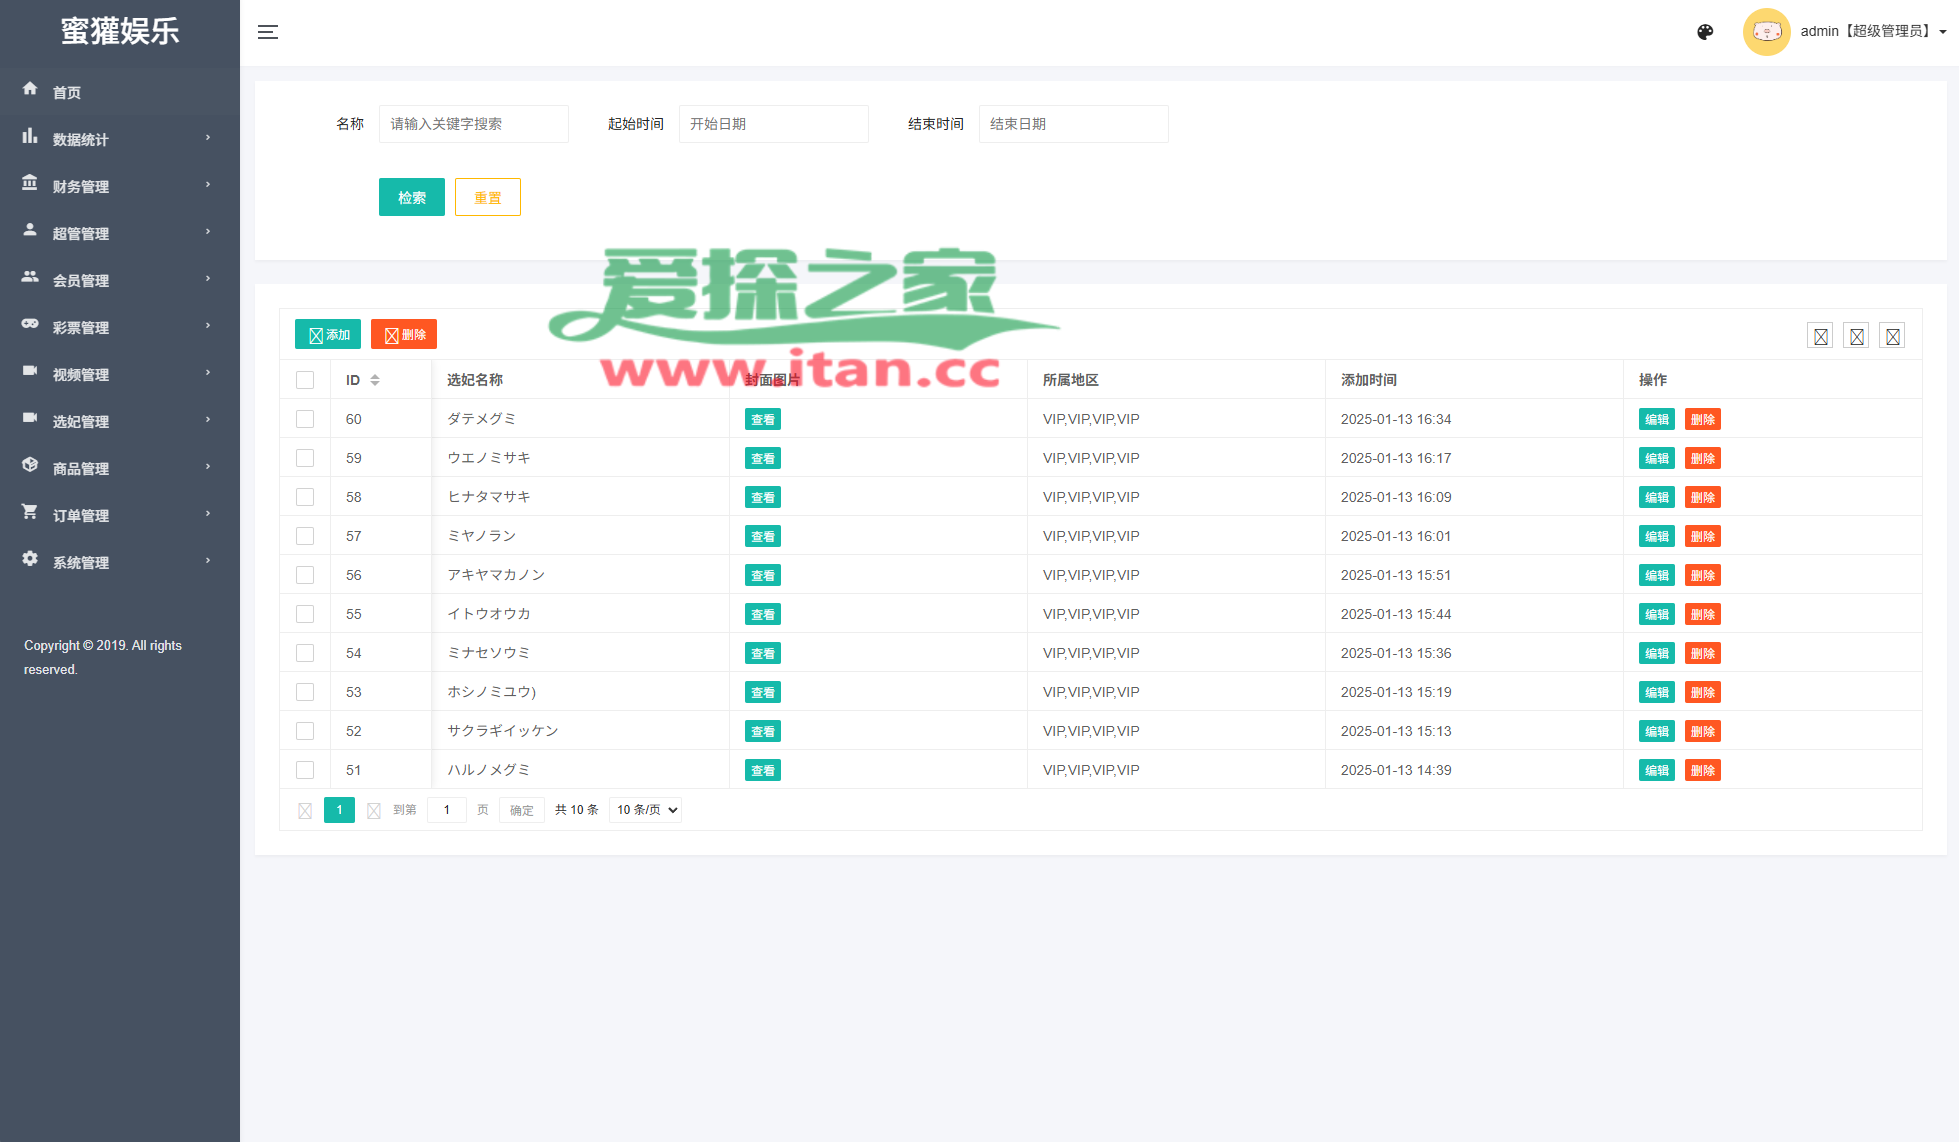The image size is (1959, 1142).
Task: Click the 系统管理 gear icon
Action: [30, 559]
